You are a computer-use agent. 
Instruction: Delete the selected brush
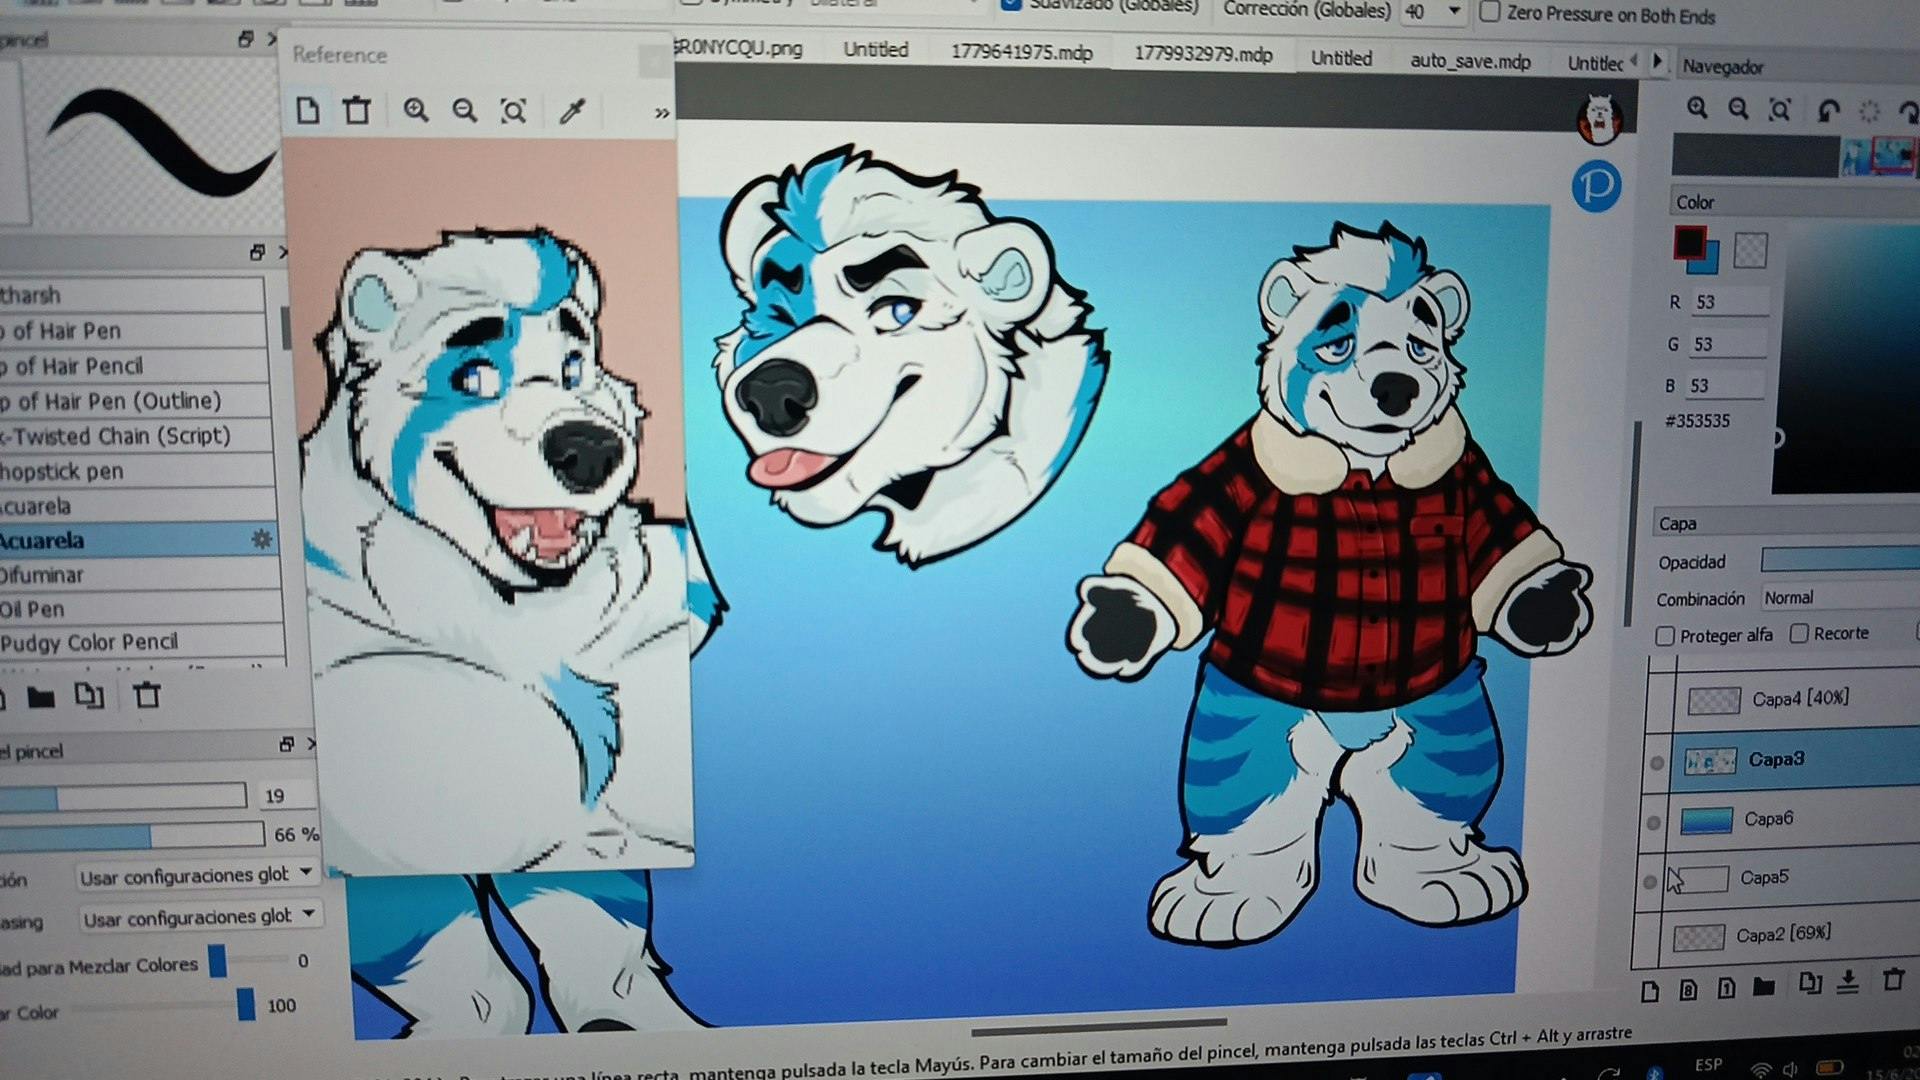point(147,695)
